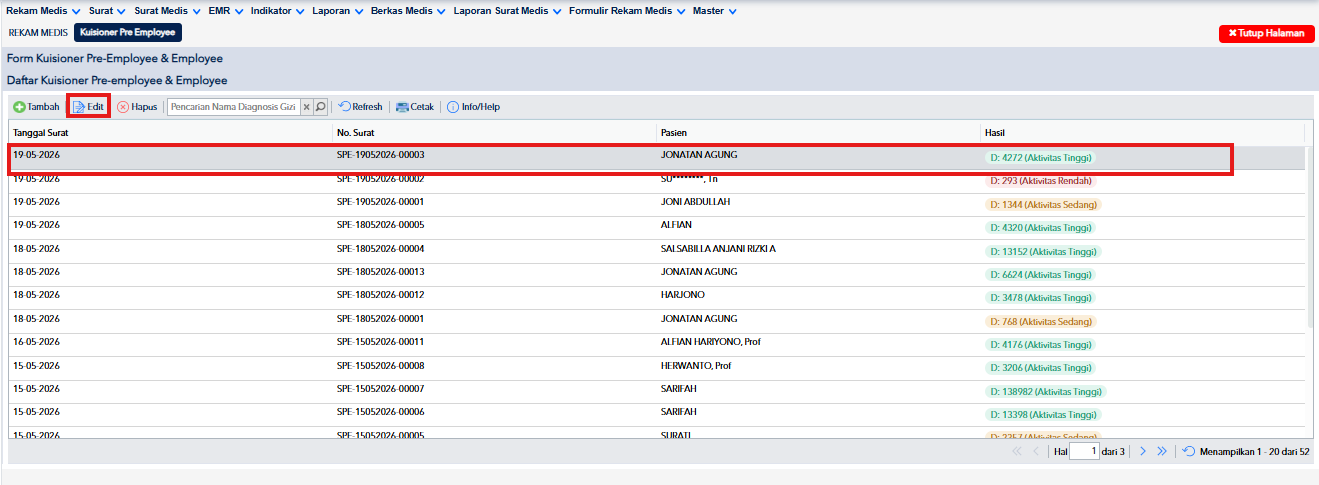This screenshot has height=485, width=1319.
Task: Click result badge D: 13398 (Aktivitas Tinggi)
Action: tap(1043, 415)
